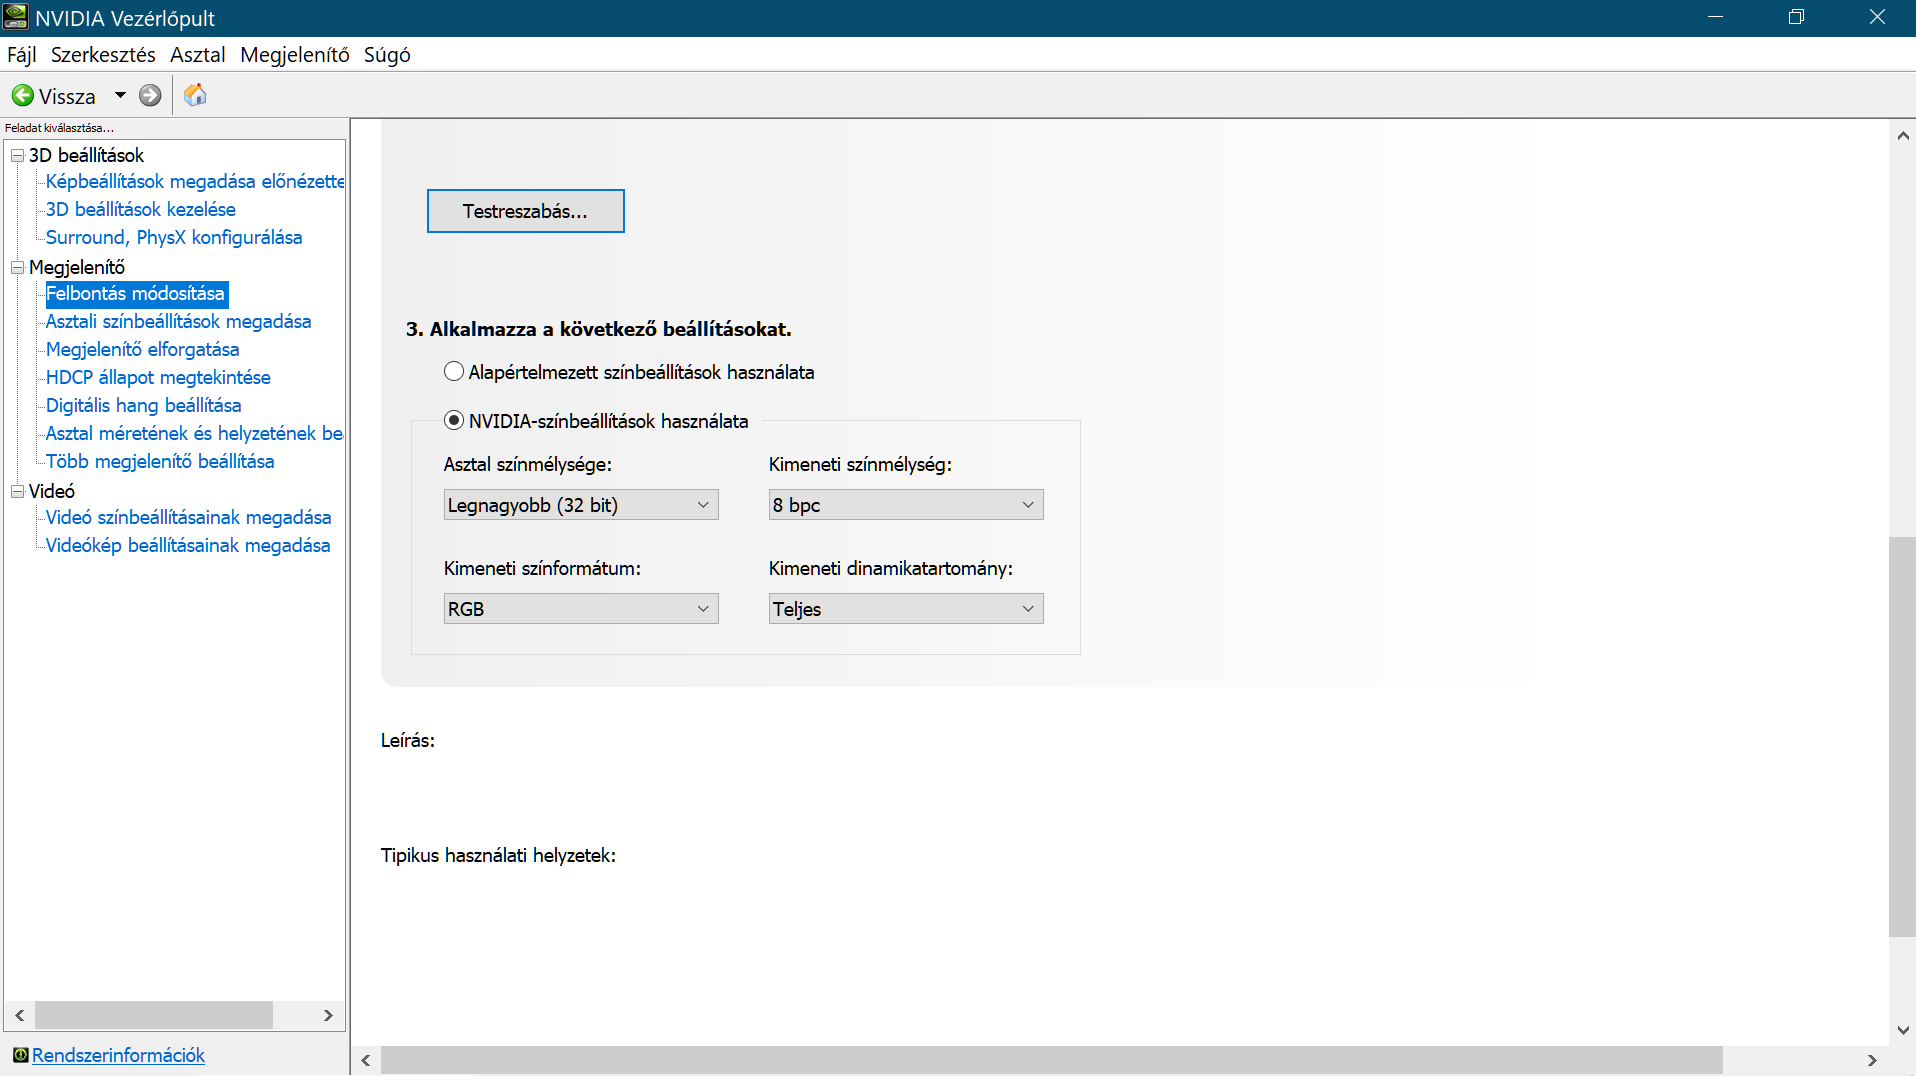Click right arrow of main horizontal scrollbar
Viewport: 1916px width, 1076px height.
point(1872,1060)
